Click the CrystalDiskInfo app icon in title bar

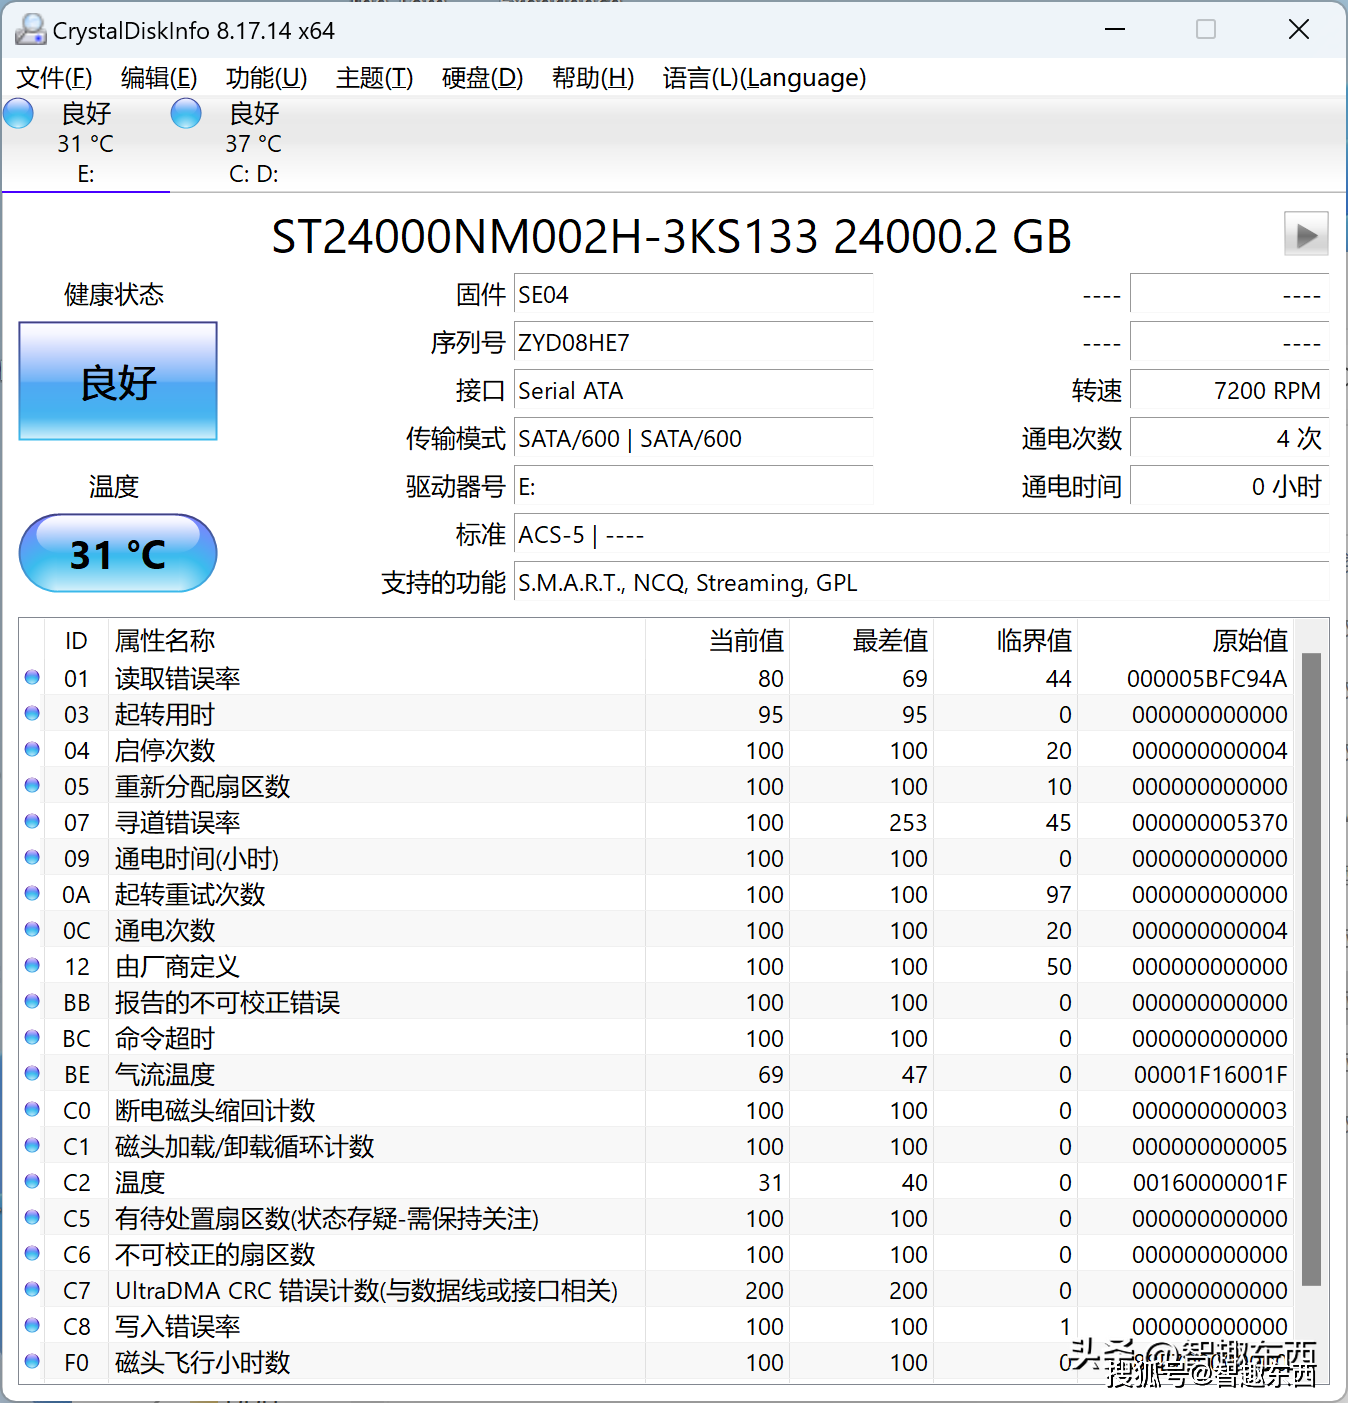[30, 30]
